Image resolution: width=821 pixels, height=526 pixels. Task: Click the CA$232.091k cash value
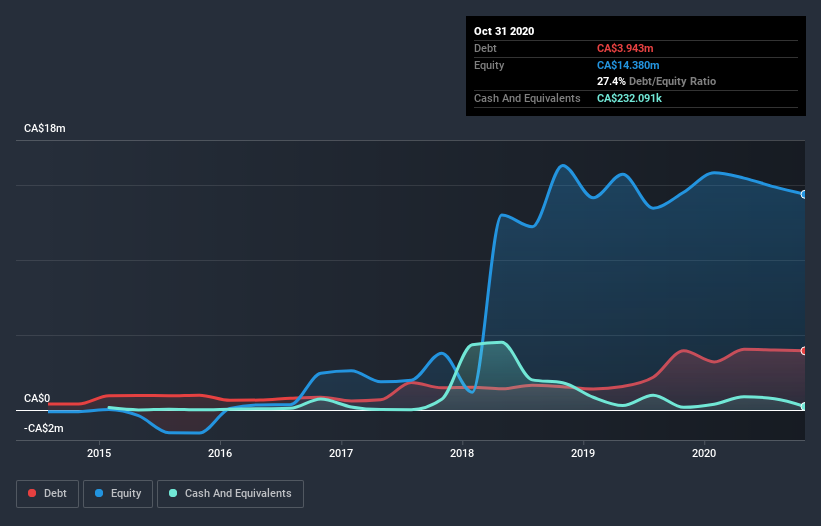pyautogui.click(x=629, y=98)
